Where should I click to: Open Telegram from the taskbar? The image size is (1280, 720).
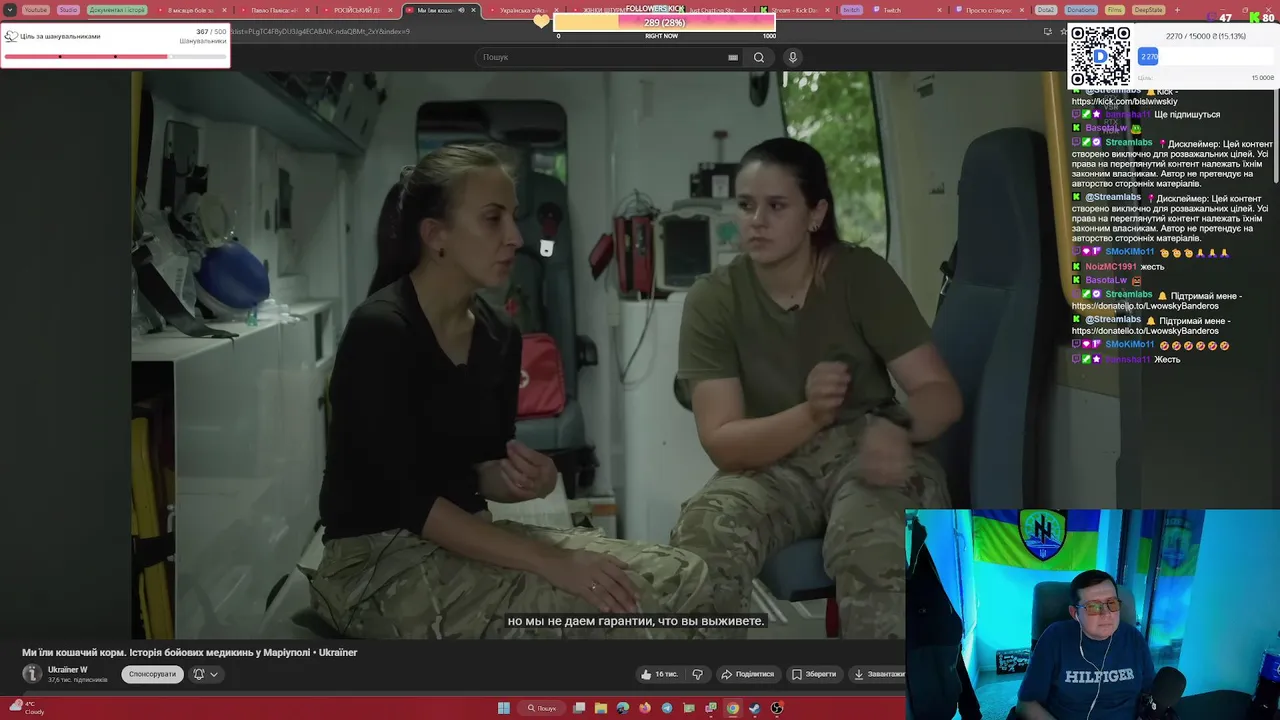667,708
